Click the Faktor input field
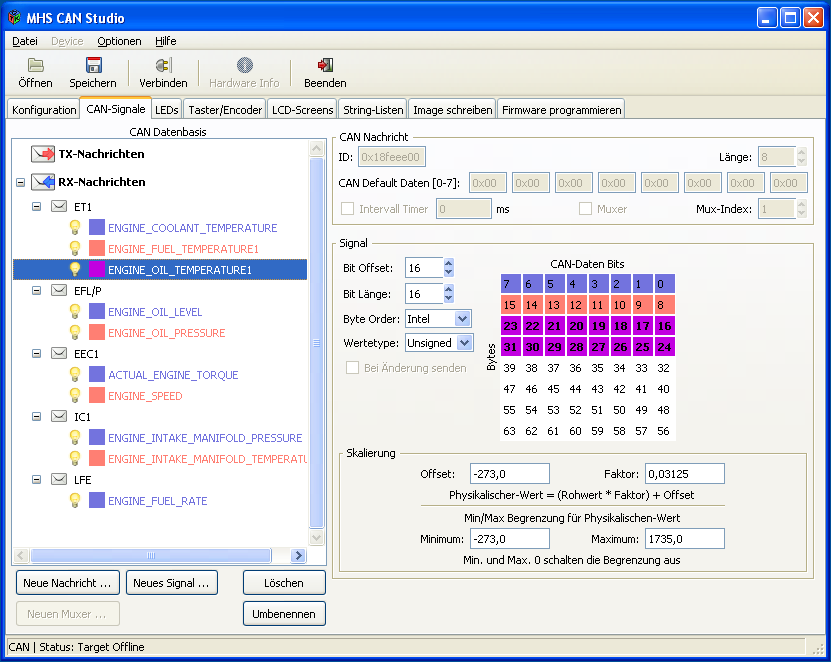This screenshot has width=831, height=662. click(684, 474)
